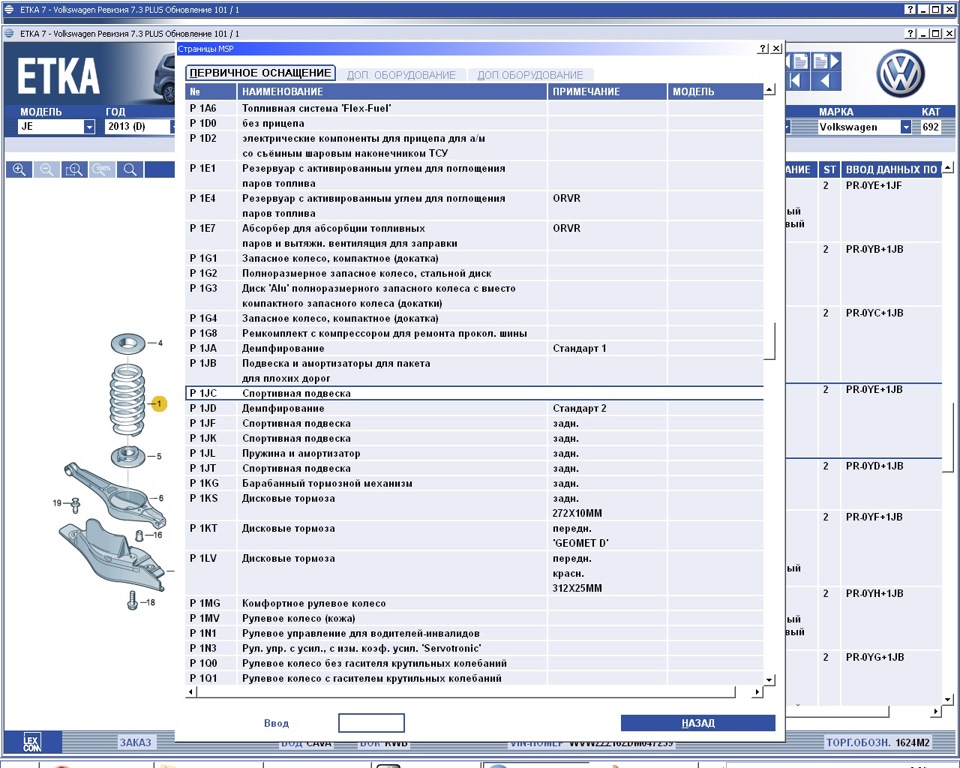Select row 1KG Барабанный тормозной механизм
The image size is (960, 768).
pos(474,484)
